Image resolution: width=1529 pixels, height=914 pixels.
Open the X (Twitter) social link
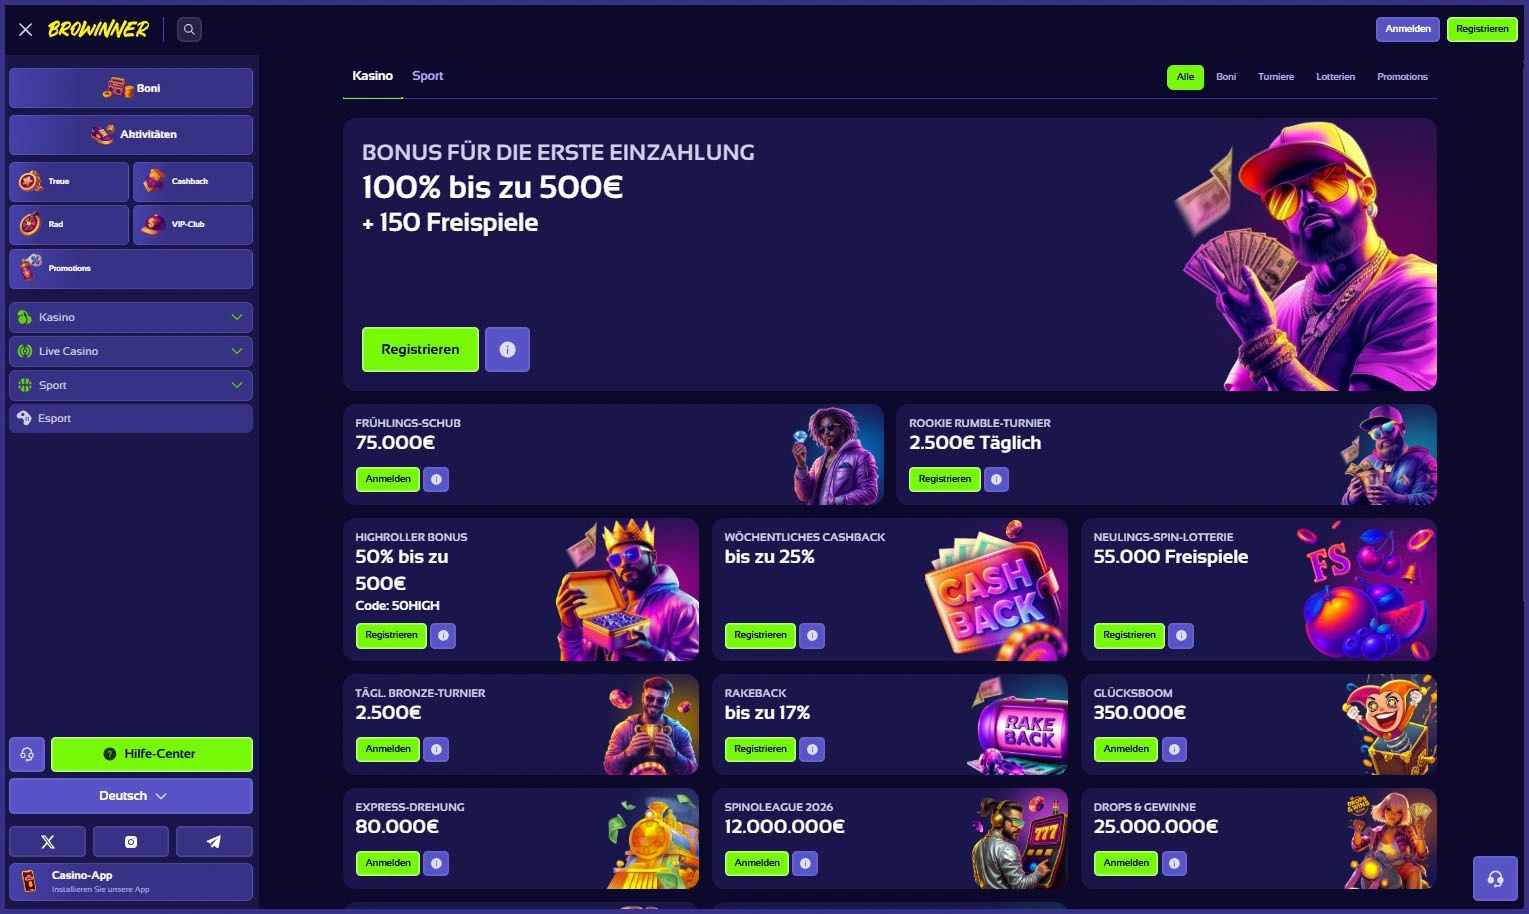[47, 842]
